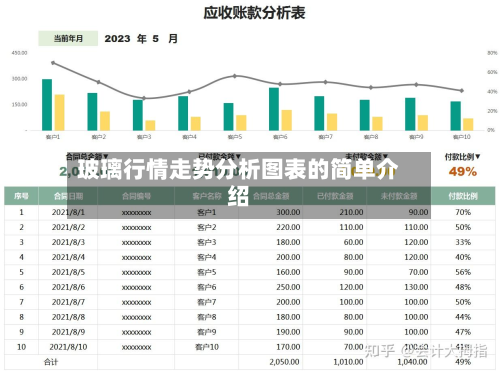
Task: Click the 应收账款分析表 title
Action: [x=254, y=13]
